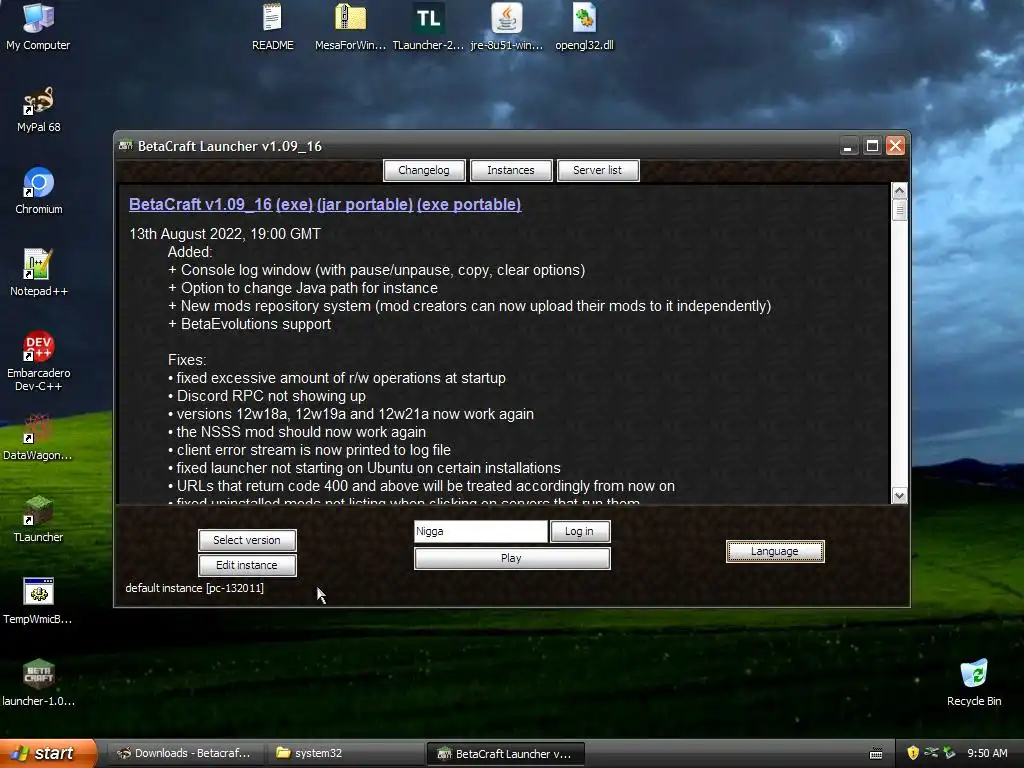
Task: Open the Windows start menu
Action: [48, 753]
